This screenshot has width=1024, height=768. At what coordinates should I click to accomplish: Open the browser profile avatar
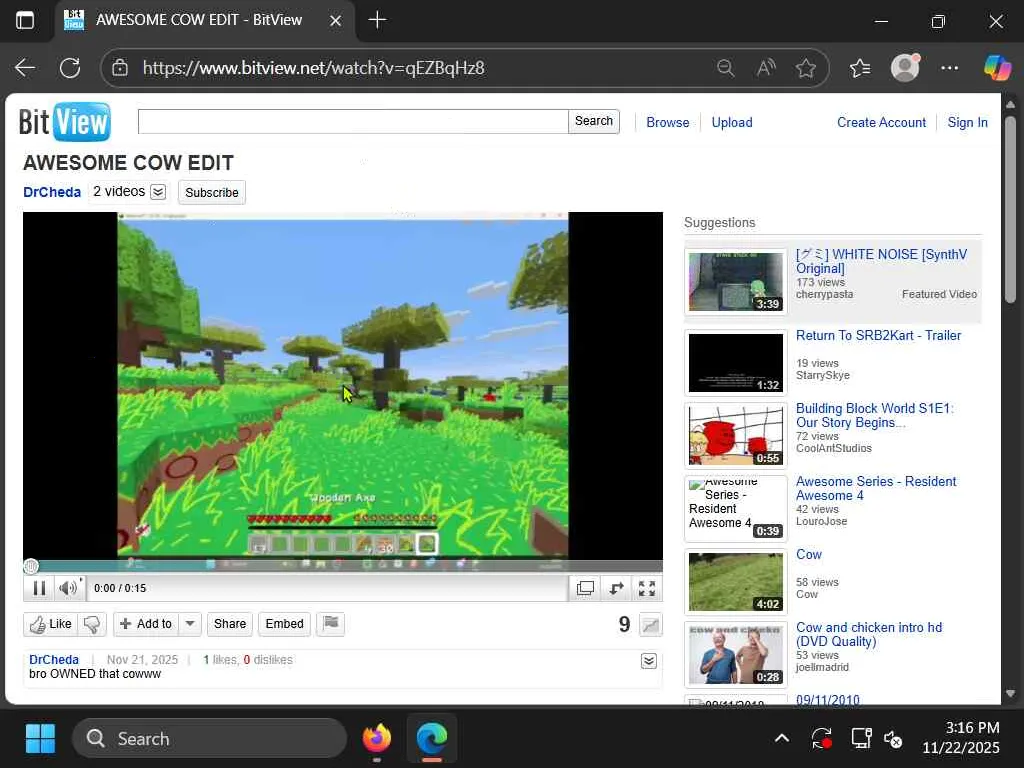[905, 67]
